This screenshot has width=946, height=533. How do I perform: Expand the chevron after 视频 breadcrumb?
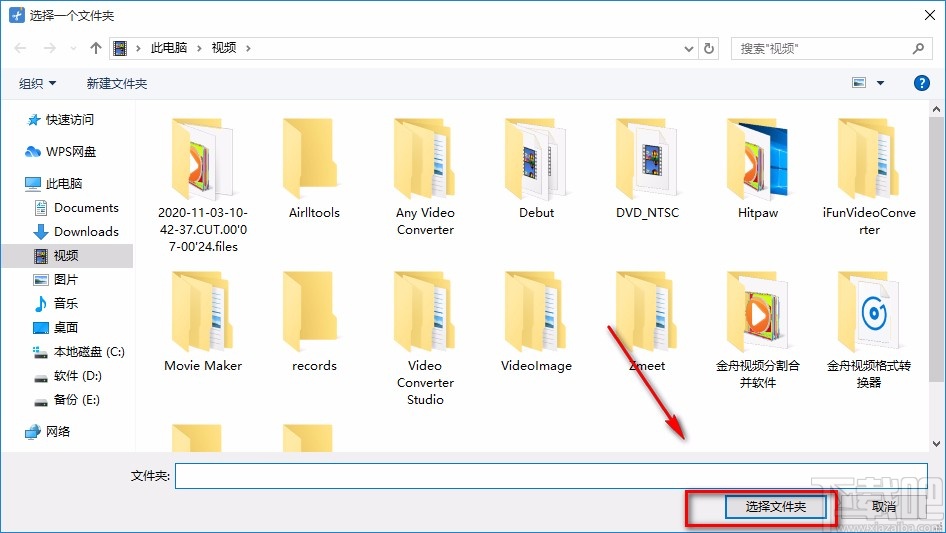click(x=248, y=48)
